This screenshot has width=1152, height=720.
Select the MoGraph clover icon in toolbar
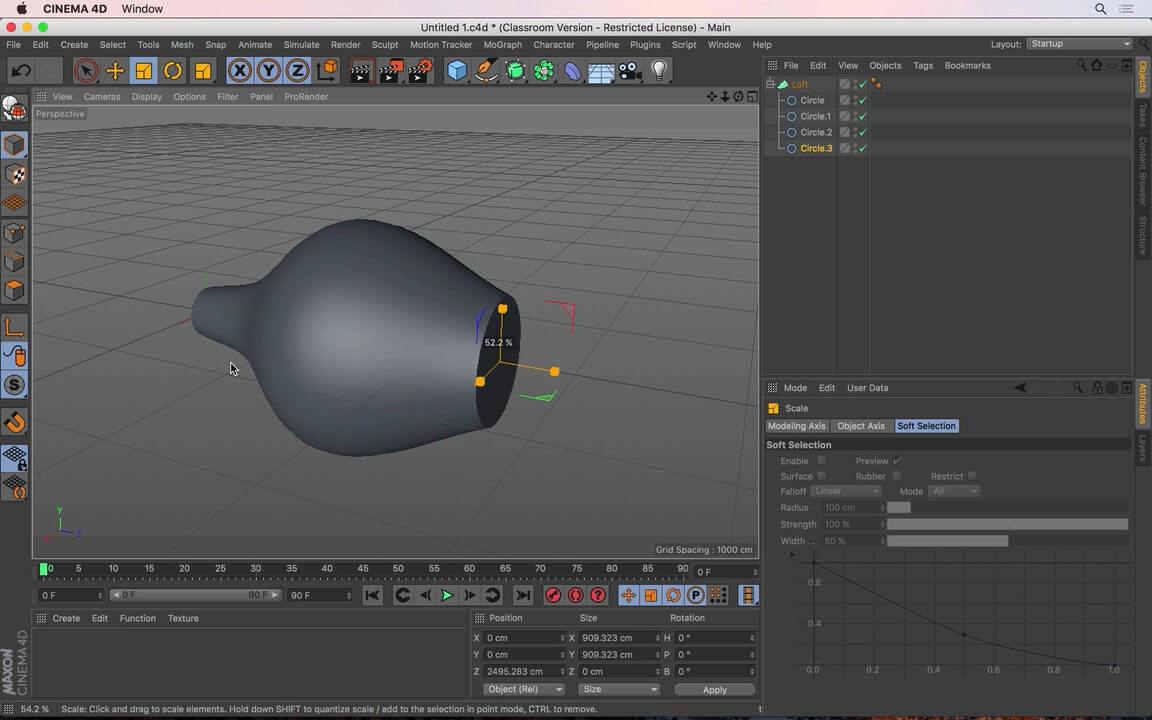pyautogui.click(x=542, y=70)
